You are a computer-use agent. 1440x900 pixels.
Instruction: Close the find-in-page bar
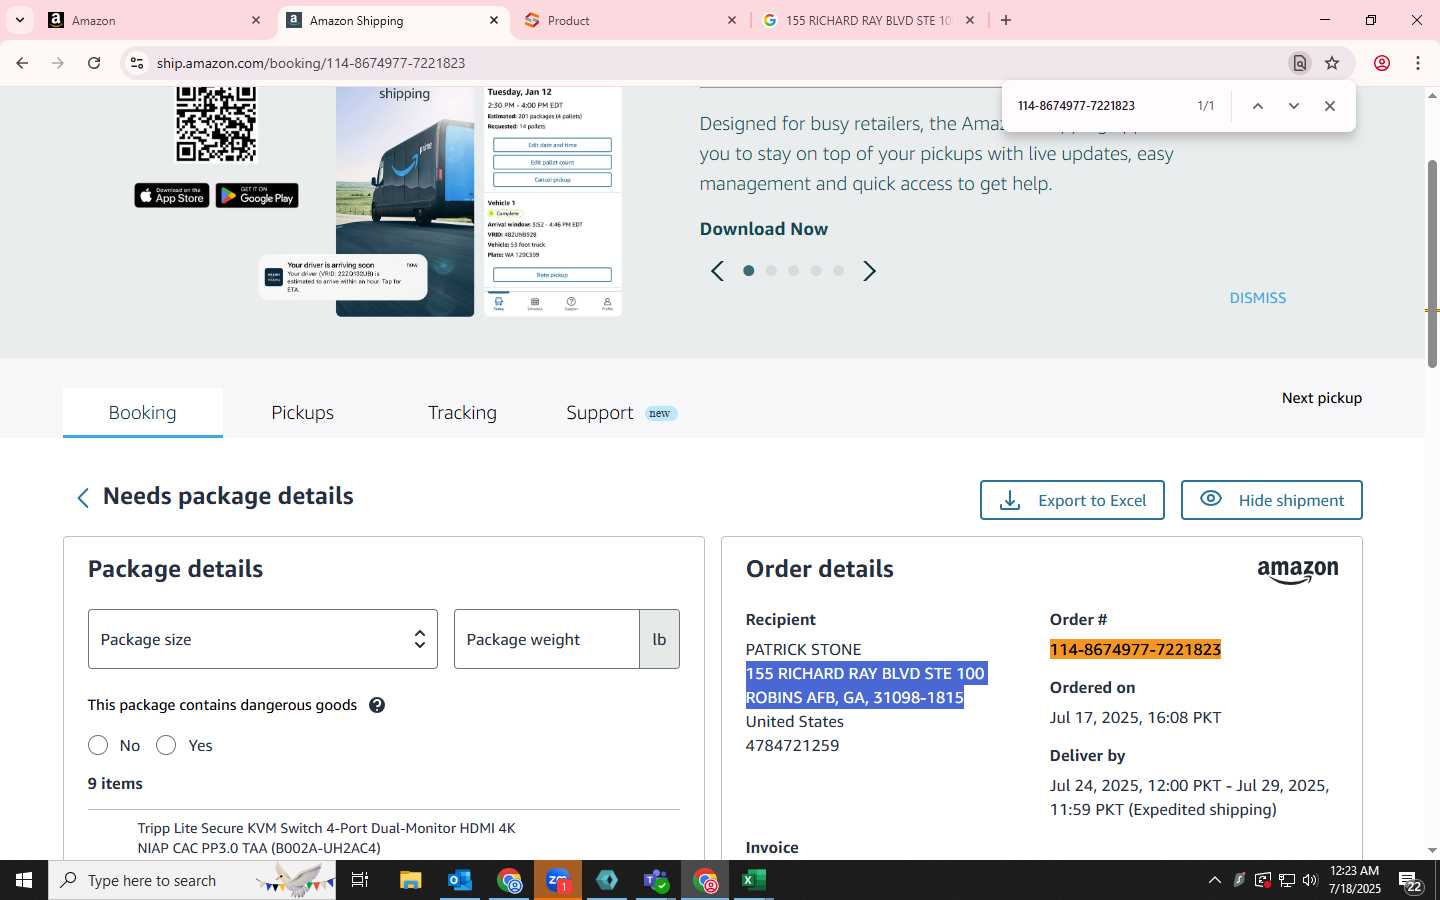[x=1330, y=106]
